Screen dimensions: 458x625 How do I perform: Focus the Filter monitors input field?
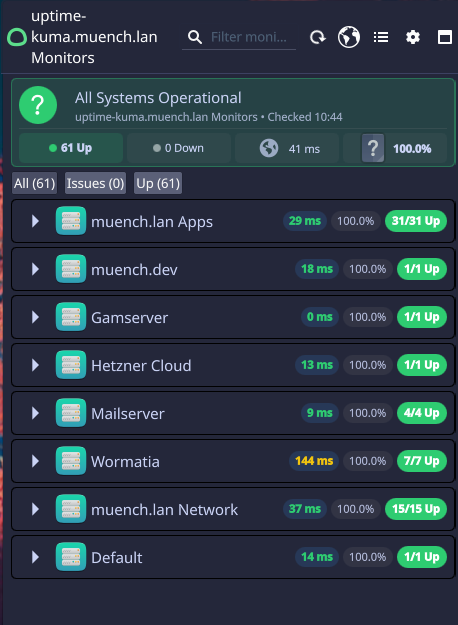249,37
